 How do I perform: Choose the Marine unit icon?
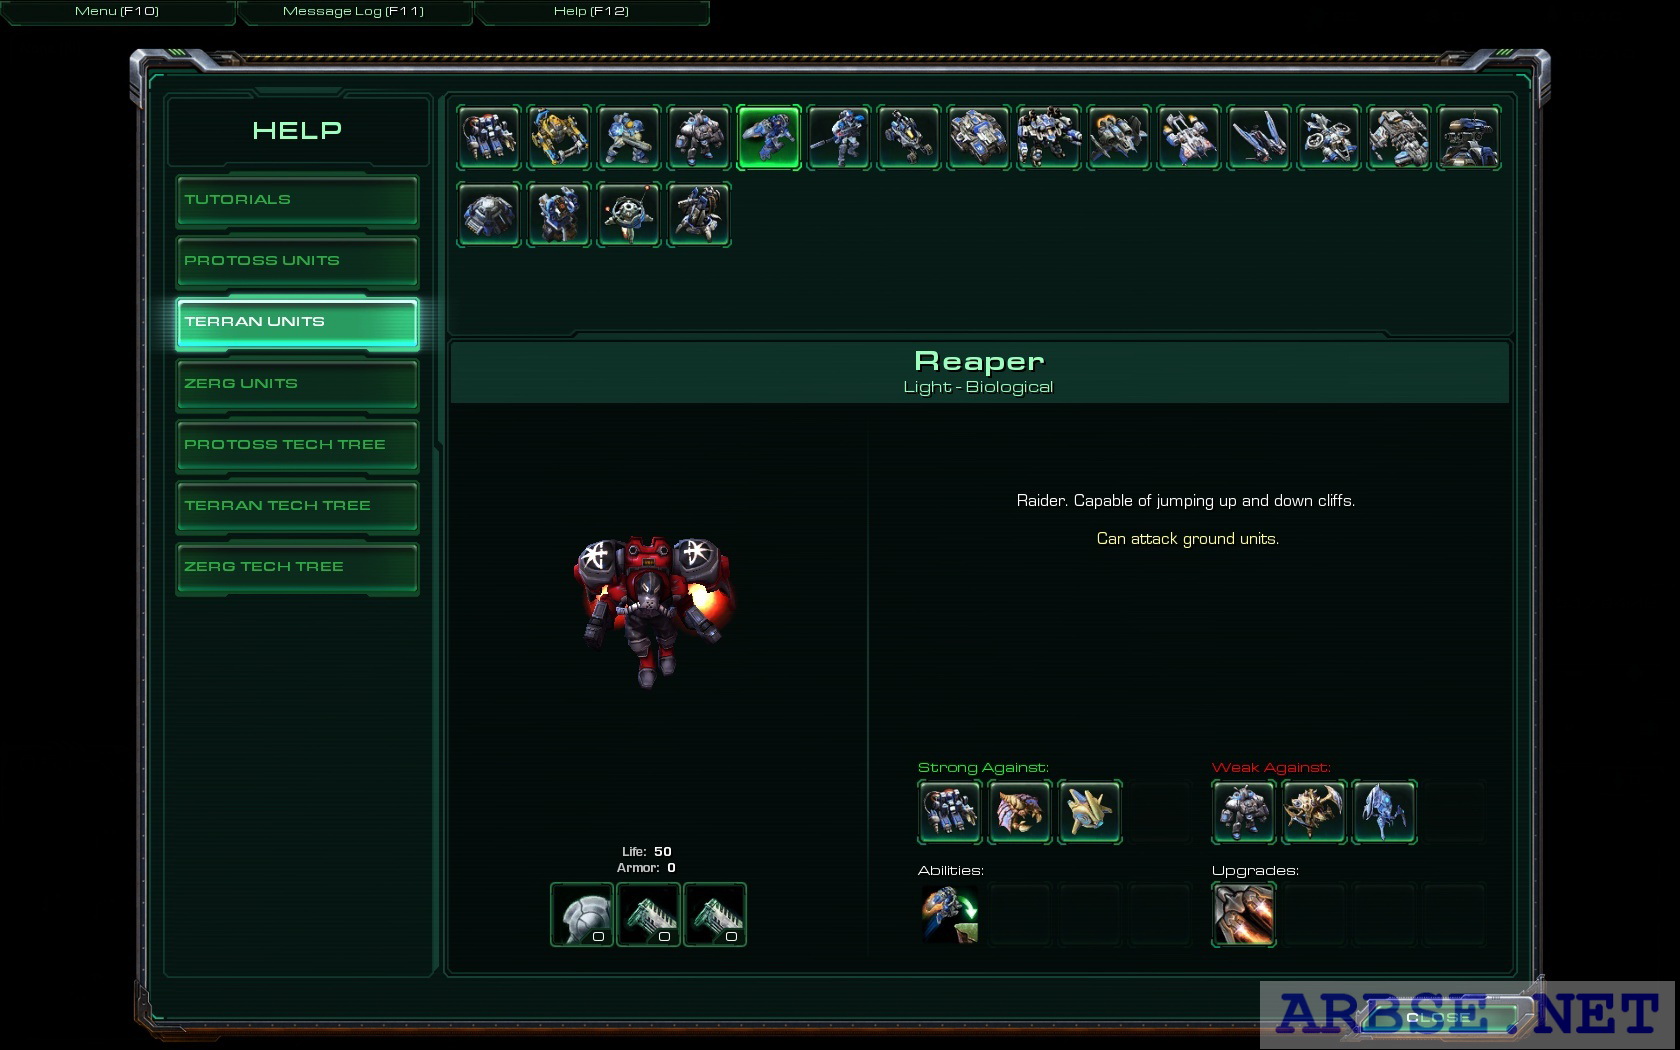coord(629,137)
